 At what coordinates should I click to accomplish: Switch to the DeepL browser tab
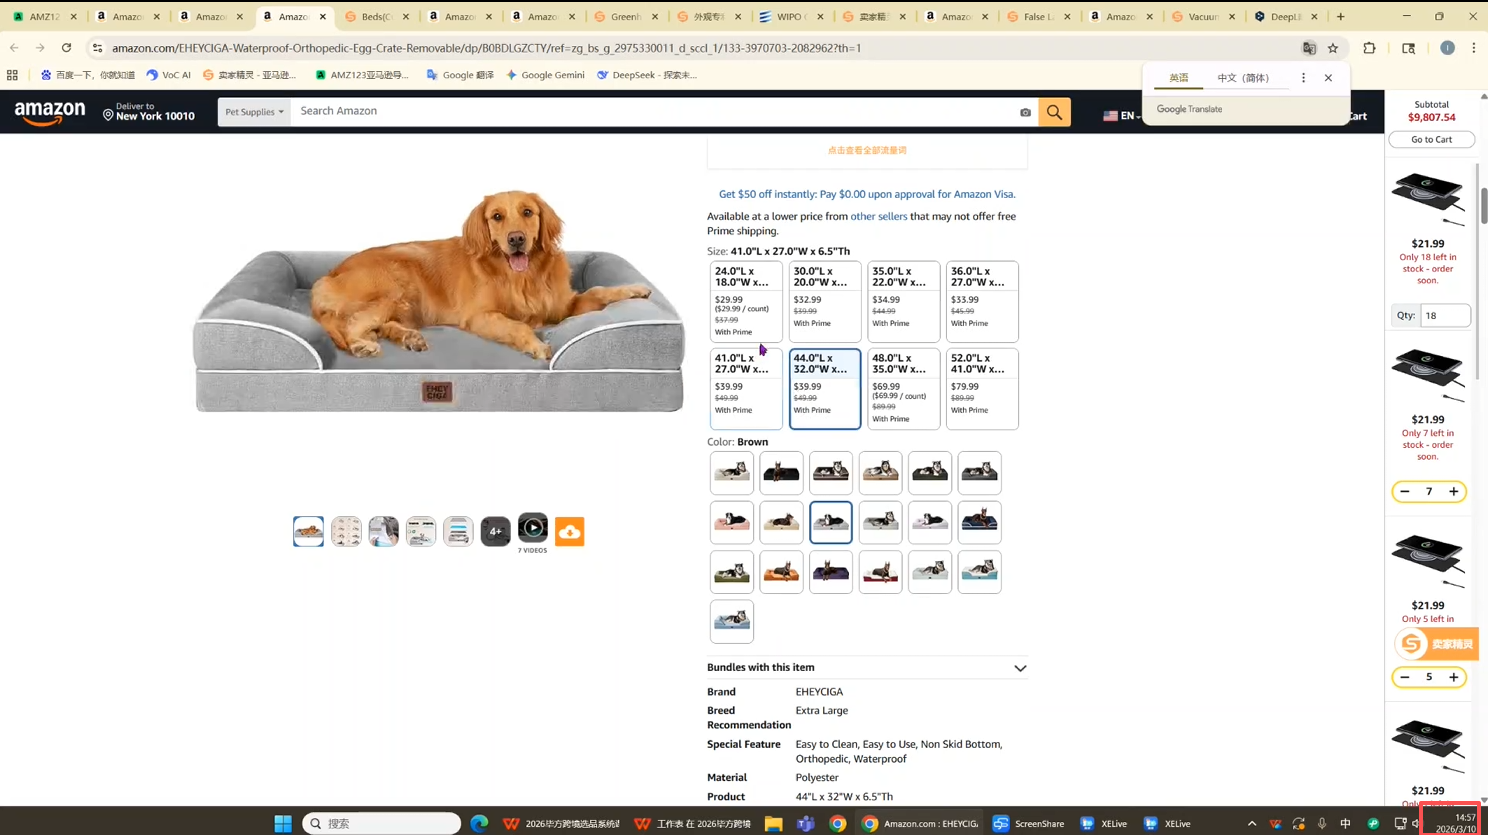[x=1283, y=17]
